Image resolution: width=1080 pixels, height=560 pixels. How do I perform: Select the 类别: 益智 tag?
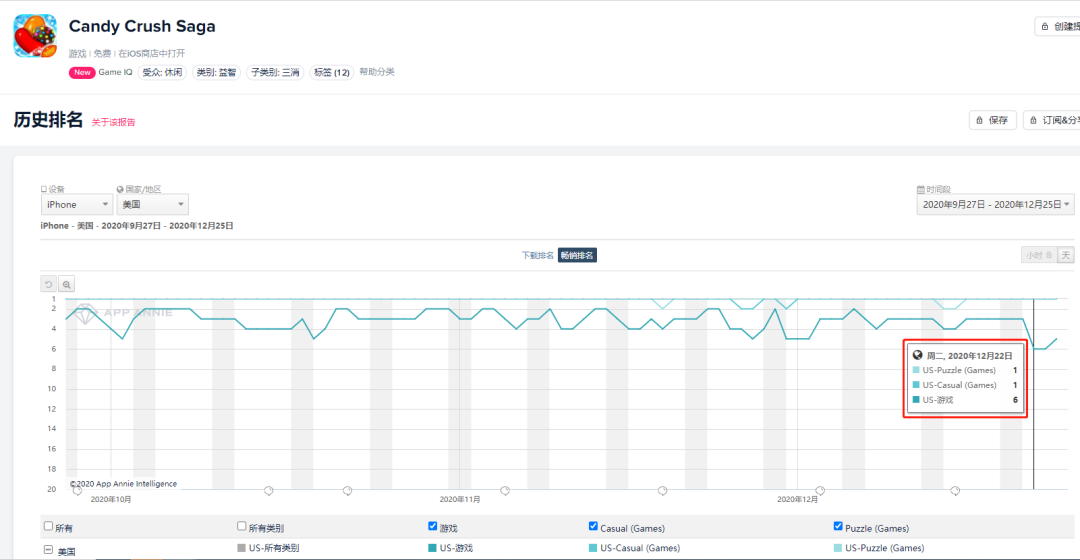click(x=216, y=72)
